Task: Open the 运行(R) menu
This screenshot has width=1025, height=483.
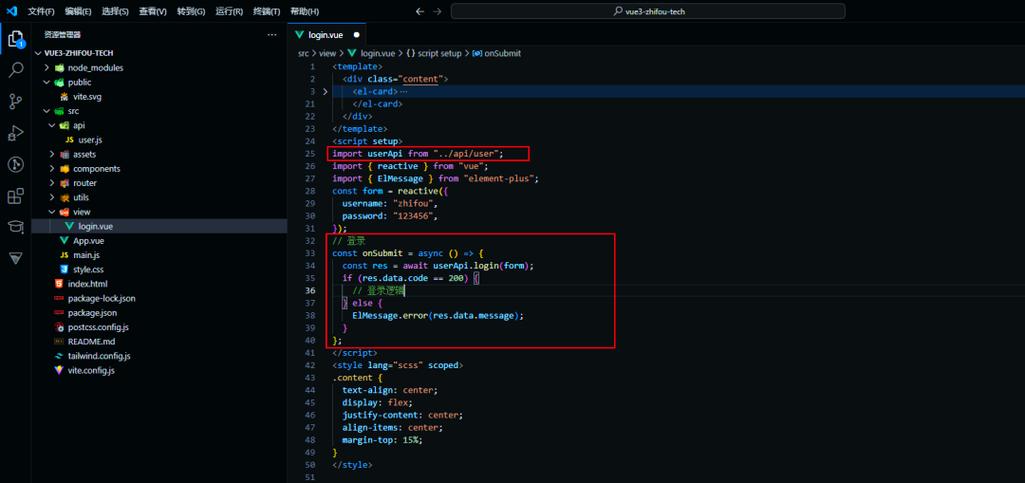Action: tap(229, 12)
